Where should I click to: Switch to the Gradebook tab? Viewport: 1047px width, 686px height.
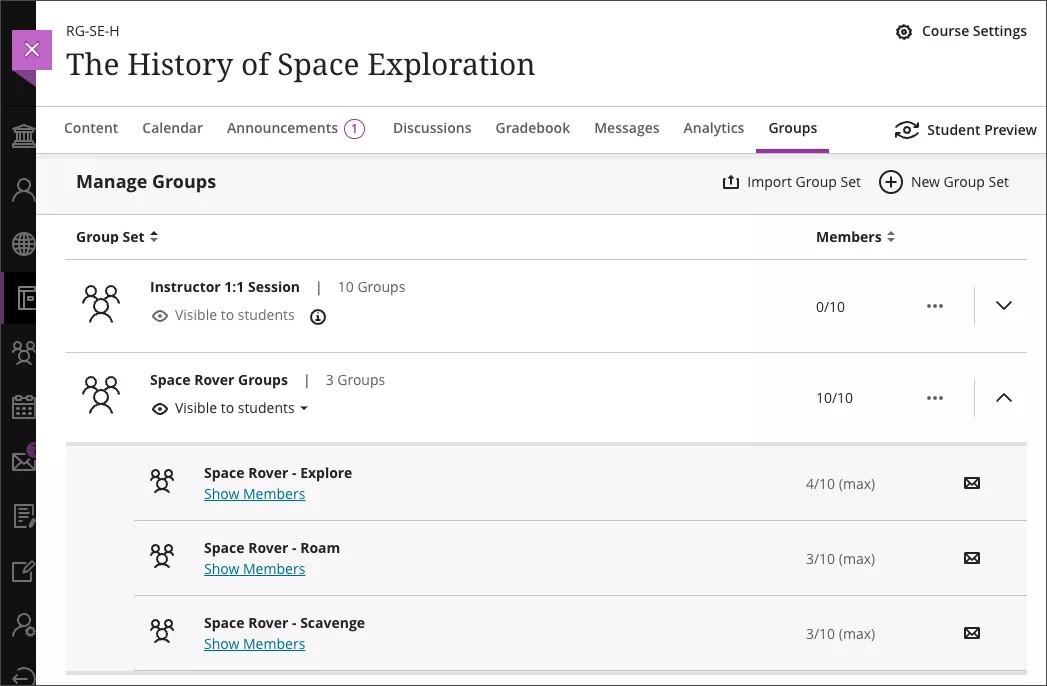point(532,127)
